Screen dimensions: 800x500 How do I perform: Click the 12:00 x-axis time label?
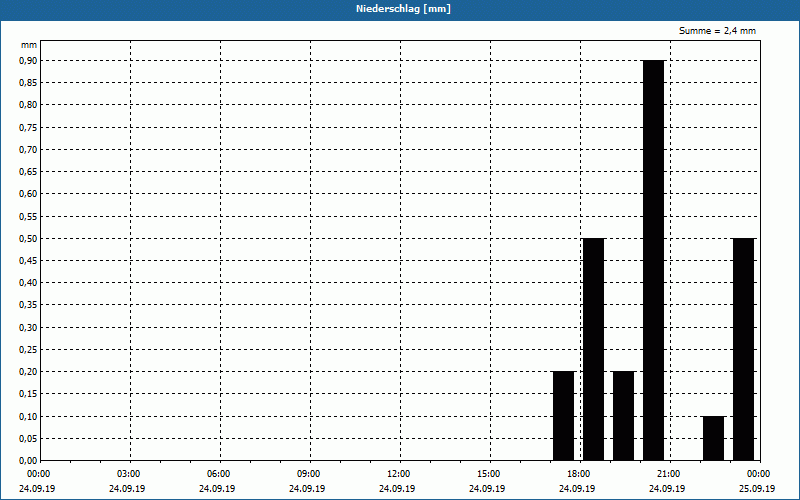coord(398,474)
